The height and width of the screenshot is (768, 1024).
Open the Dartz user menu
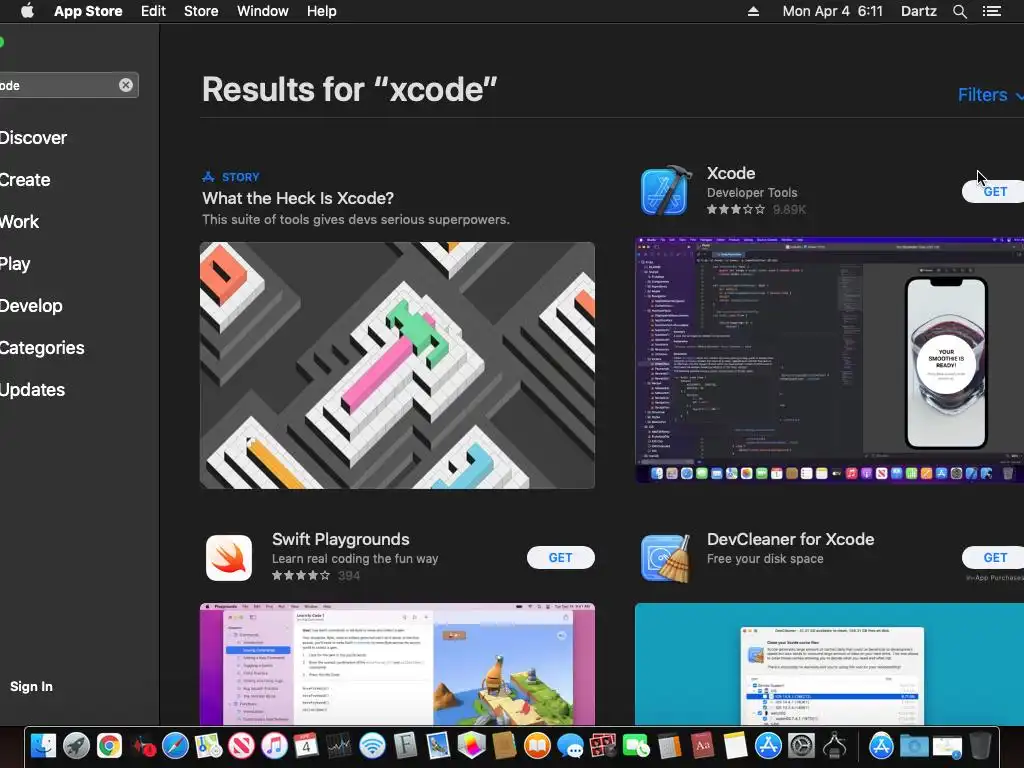click(919, 11)
